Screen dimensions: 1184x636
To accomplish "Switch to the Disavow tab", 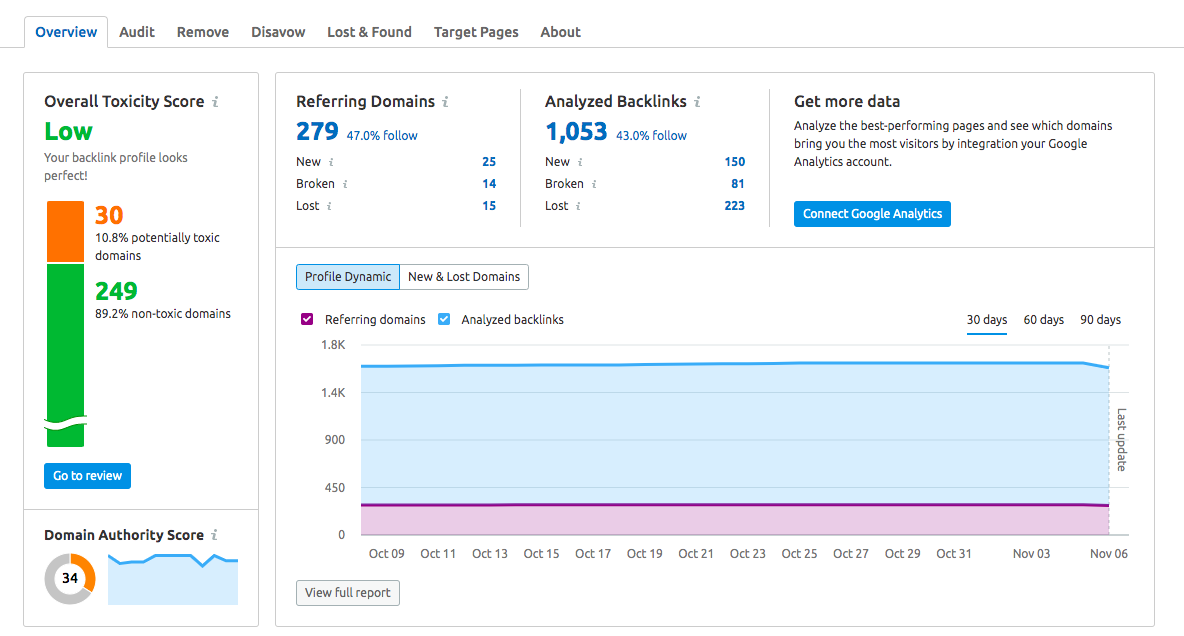I will [278, 32].
